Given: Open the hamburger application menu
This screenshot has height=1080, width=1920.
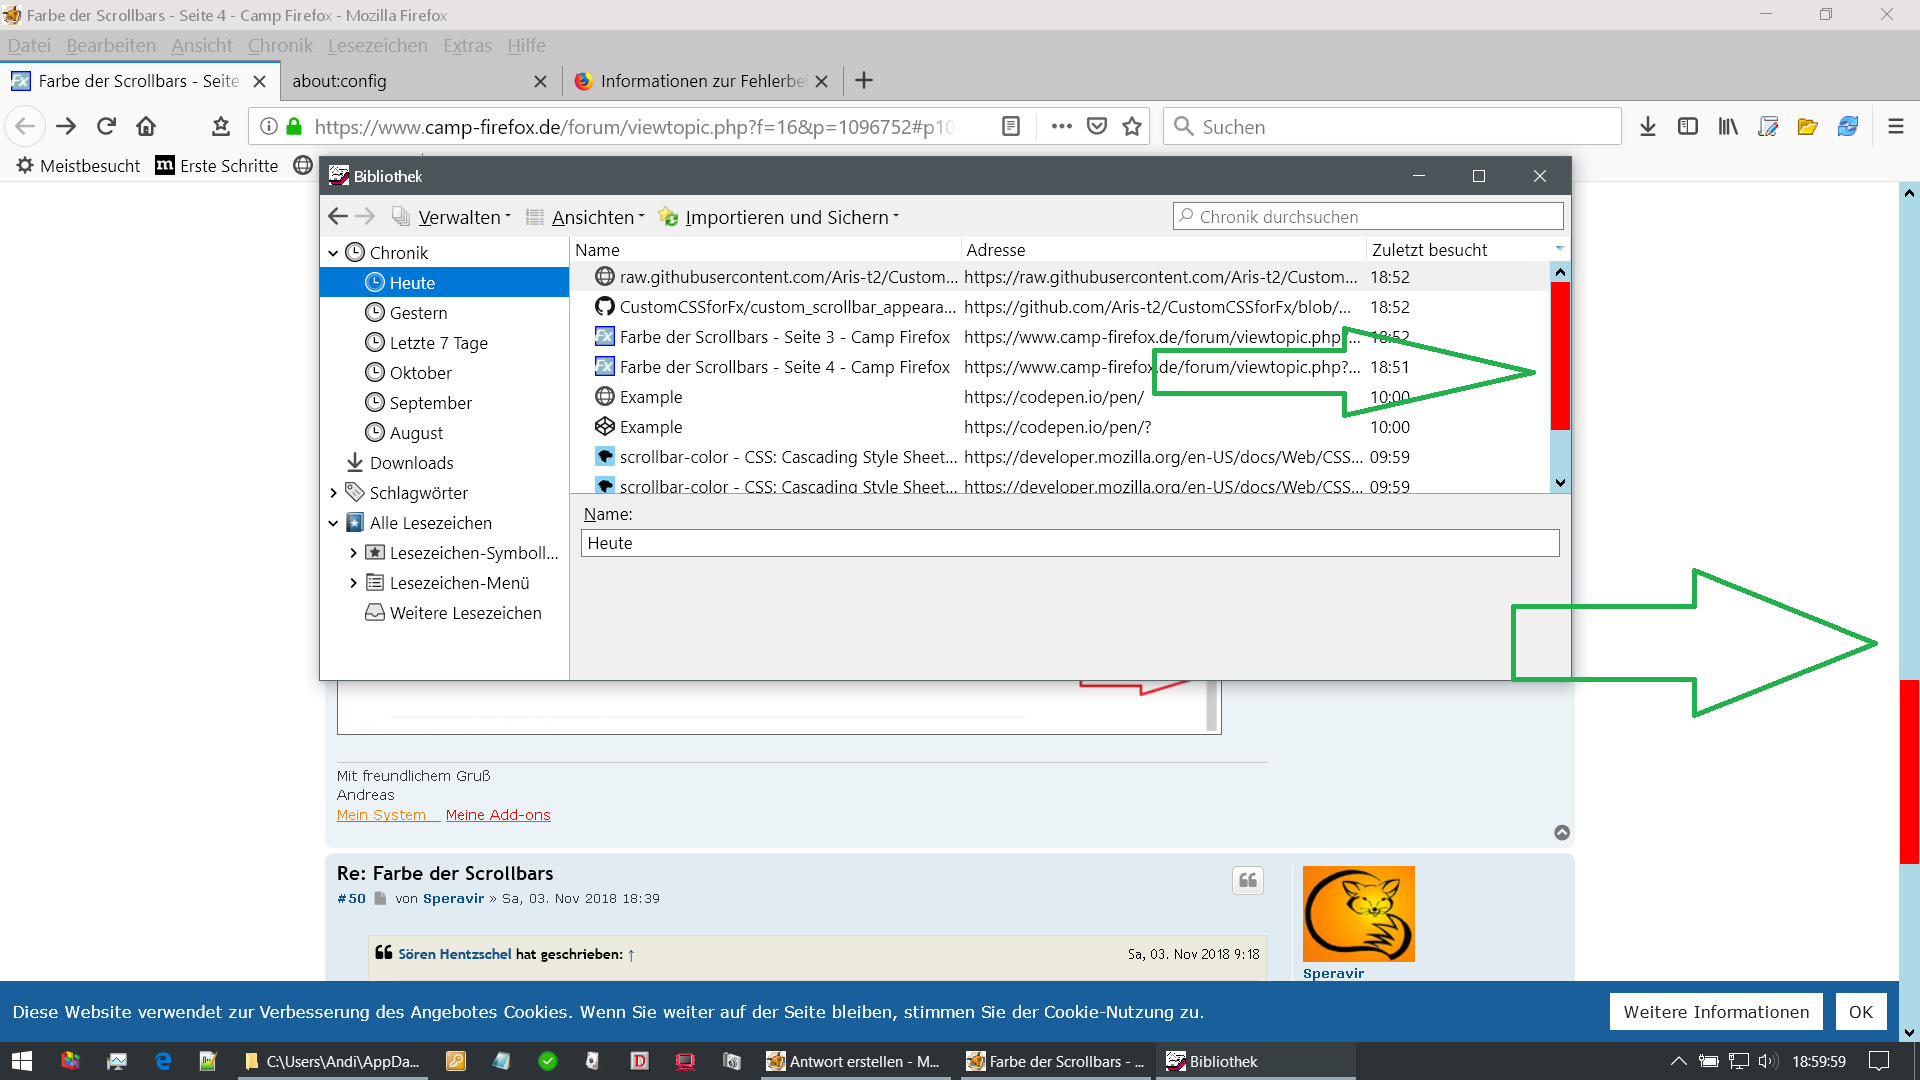Looking at the screenshot, I should pos(1895,126).
